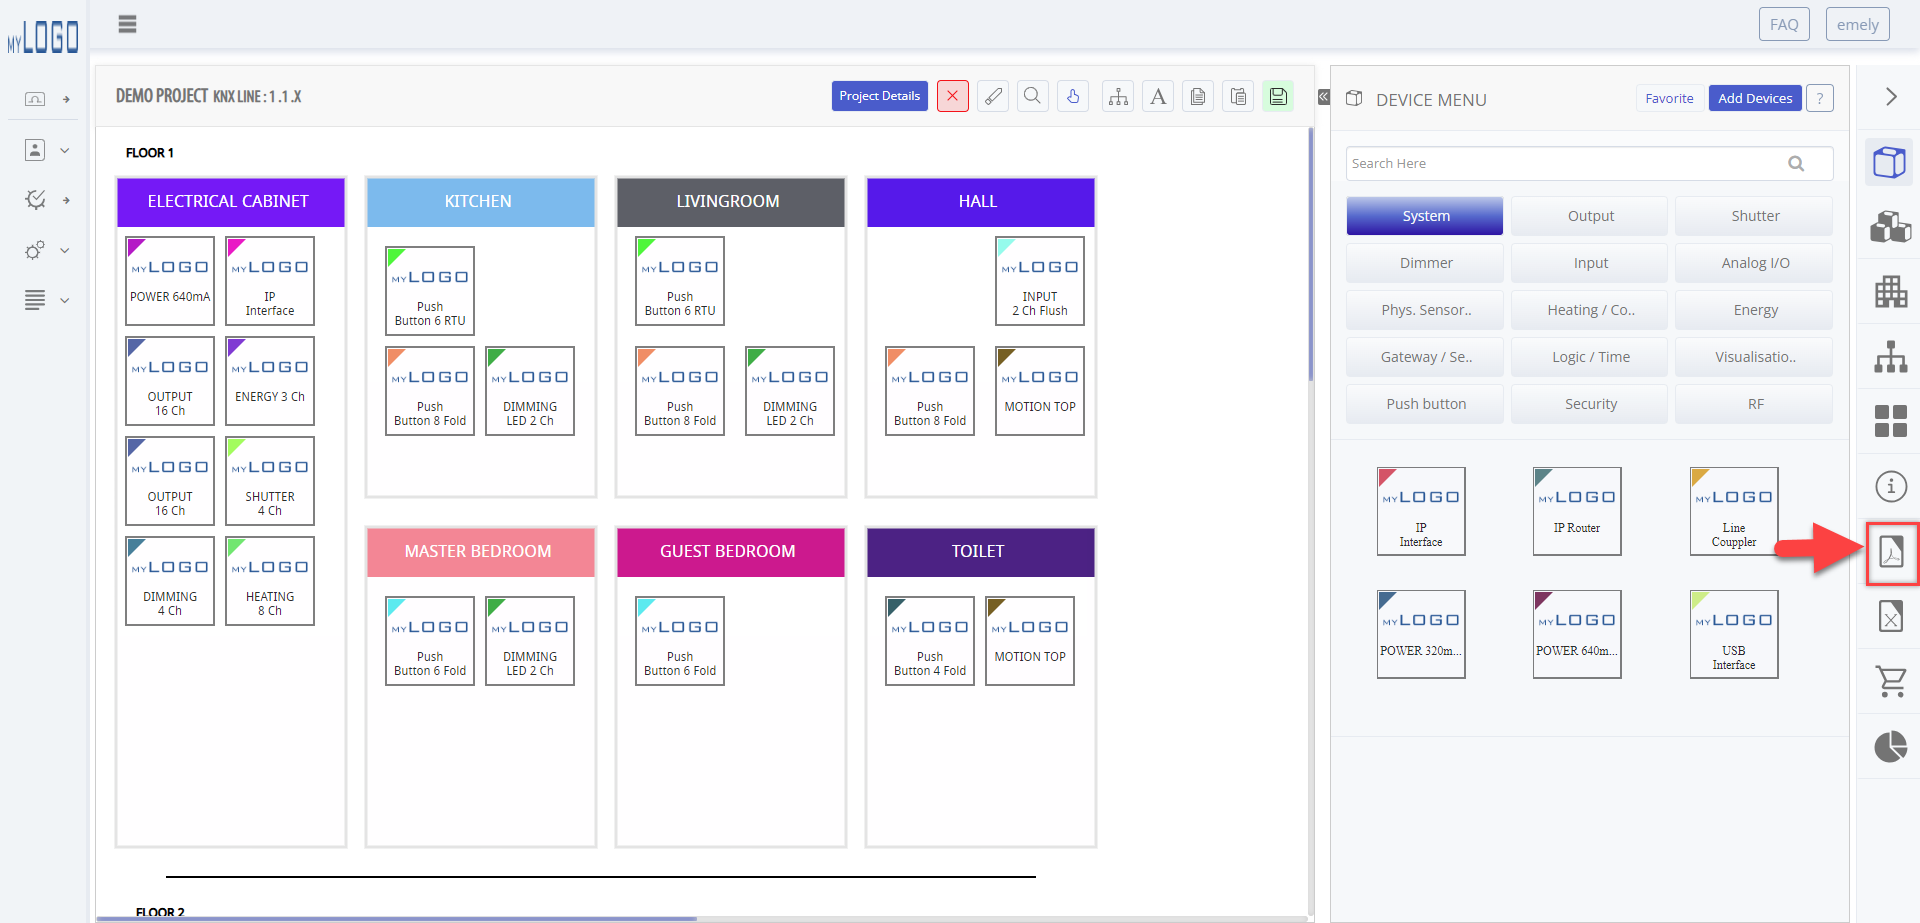Click the green save icon in the toolbar
The image size is (1920, 923).
click(x=1277, y=95)
